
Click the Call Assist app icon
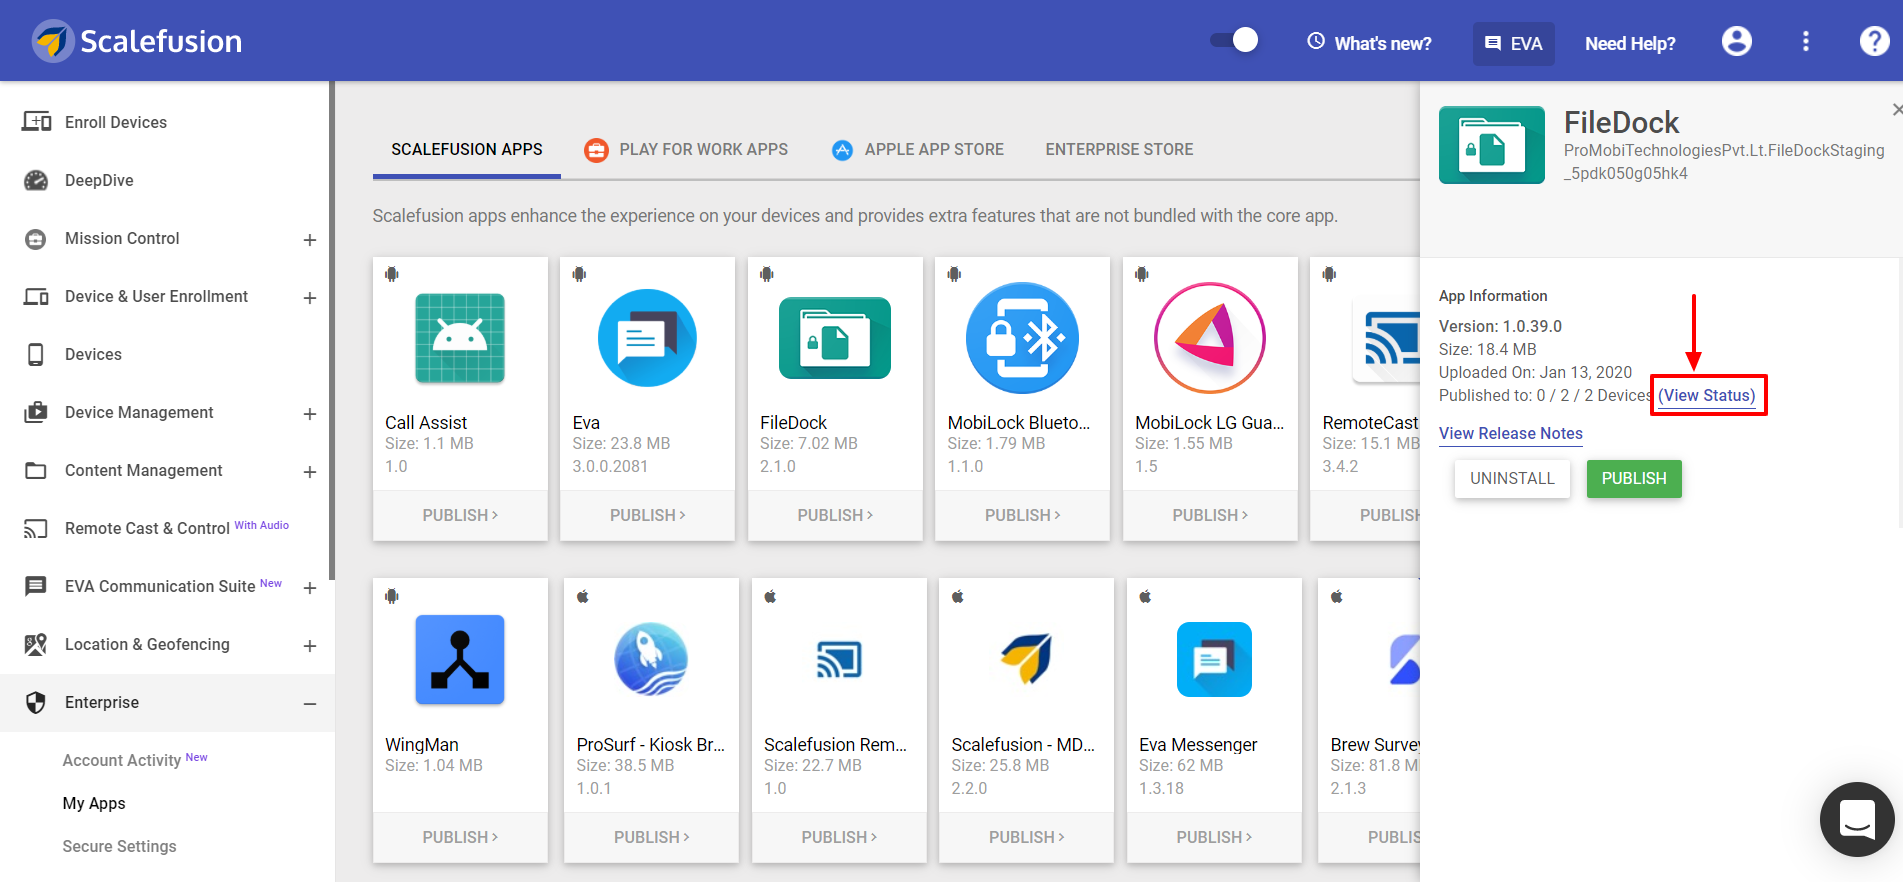[x=460, y=338]
